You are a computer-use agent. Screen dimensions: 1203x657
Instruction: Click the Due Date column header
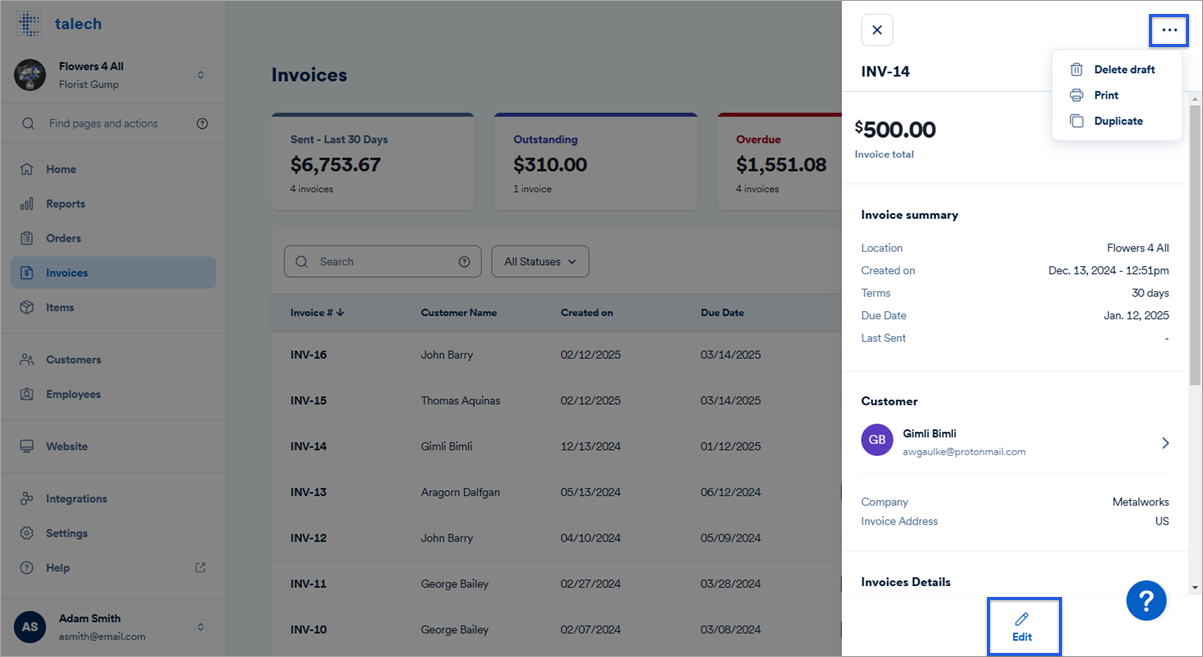coord(722,313)
